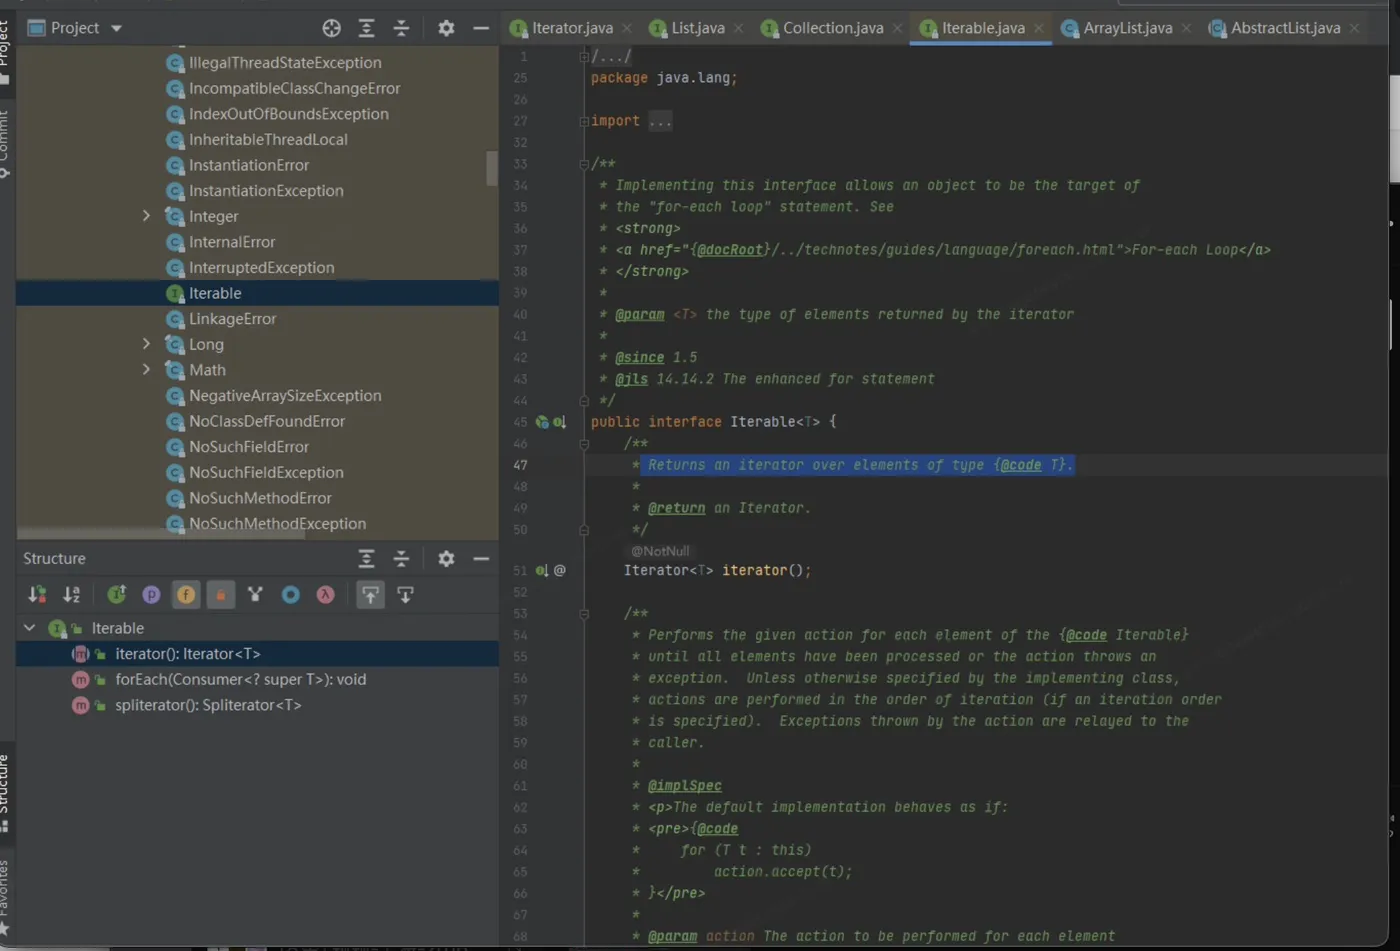Close the Collection.java tab
This screenshot has height=951, width=1400.
coord(898,28)
